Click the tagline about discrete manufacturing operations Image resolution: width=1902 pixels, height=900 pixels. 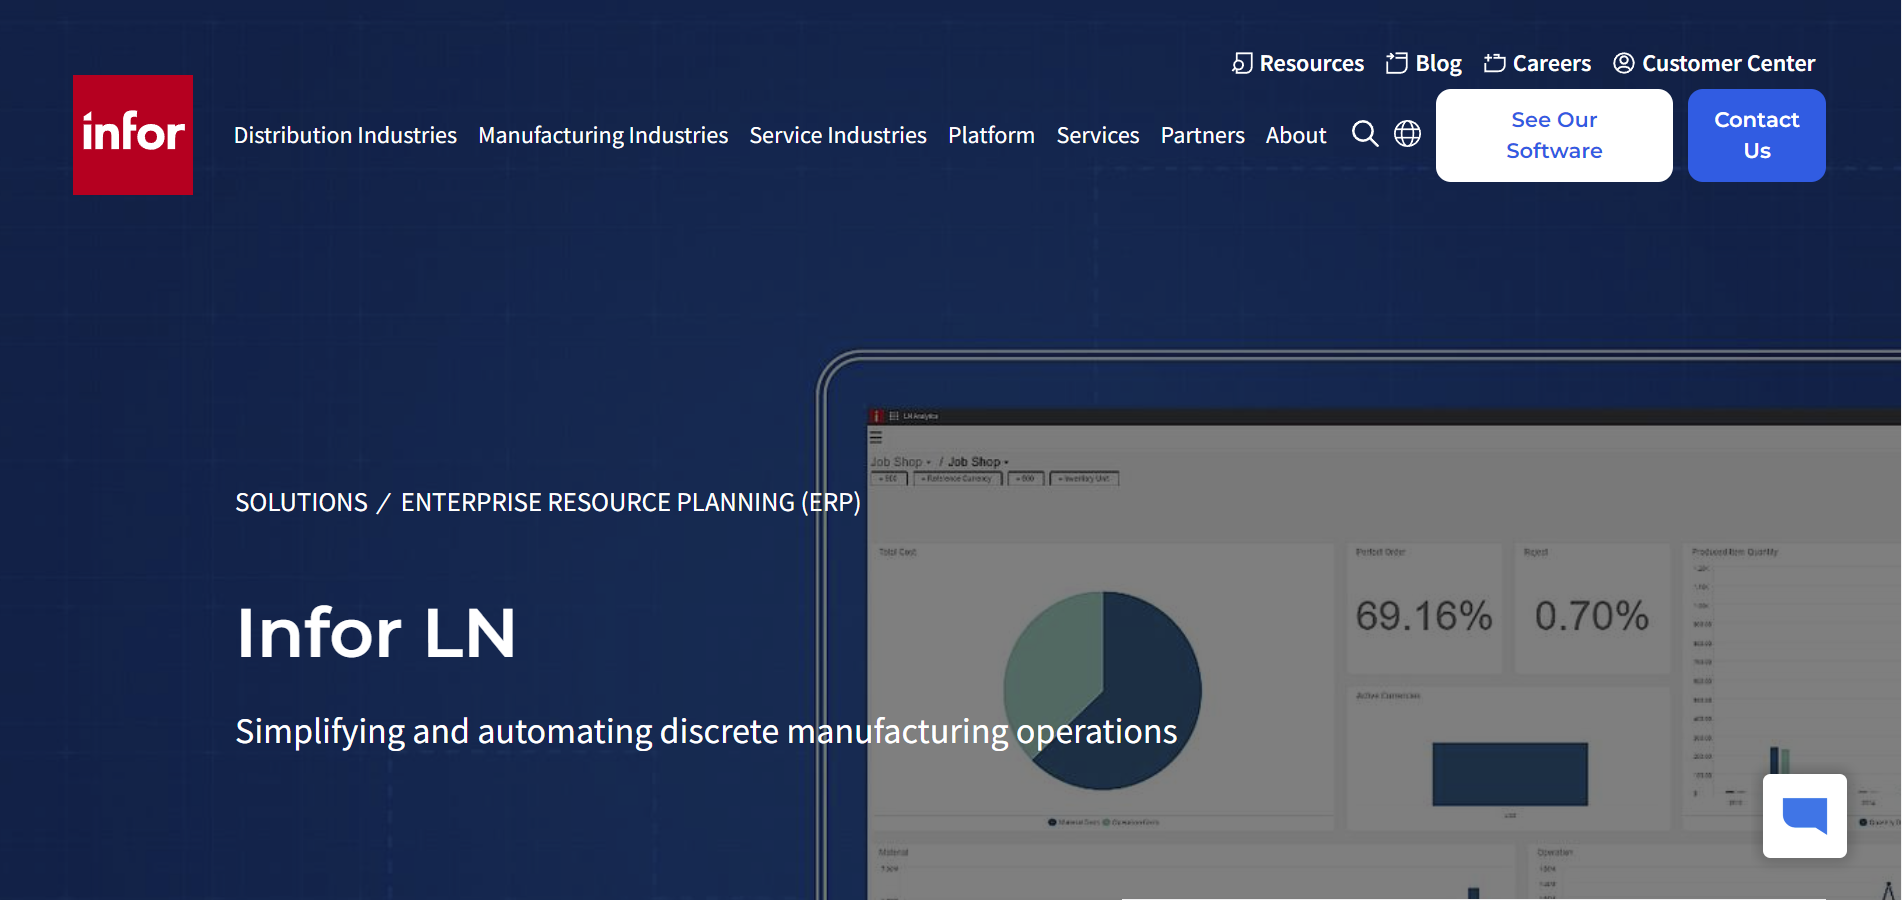(706, 731)
